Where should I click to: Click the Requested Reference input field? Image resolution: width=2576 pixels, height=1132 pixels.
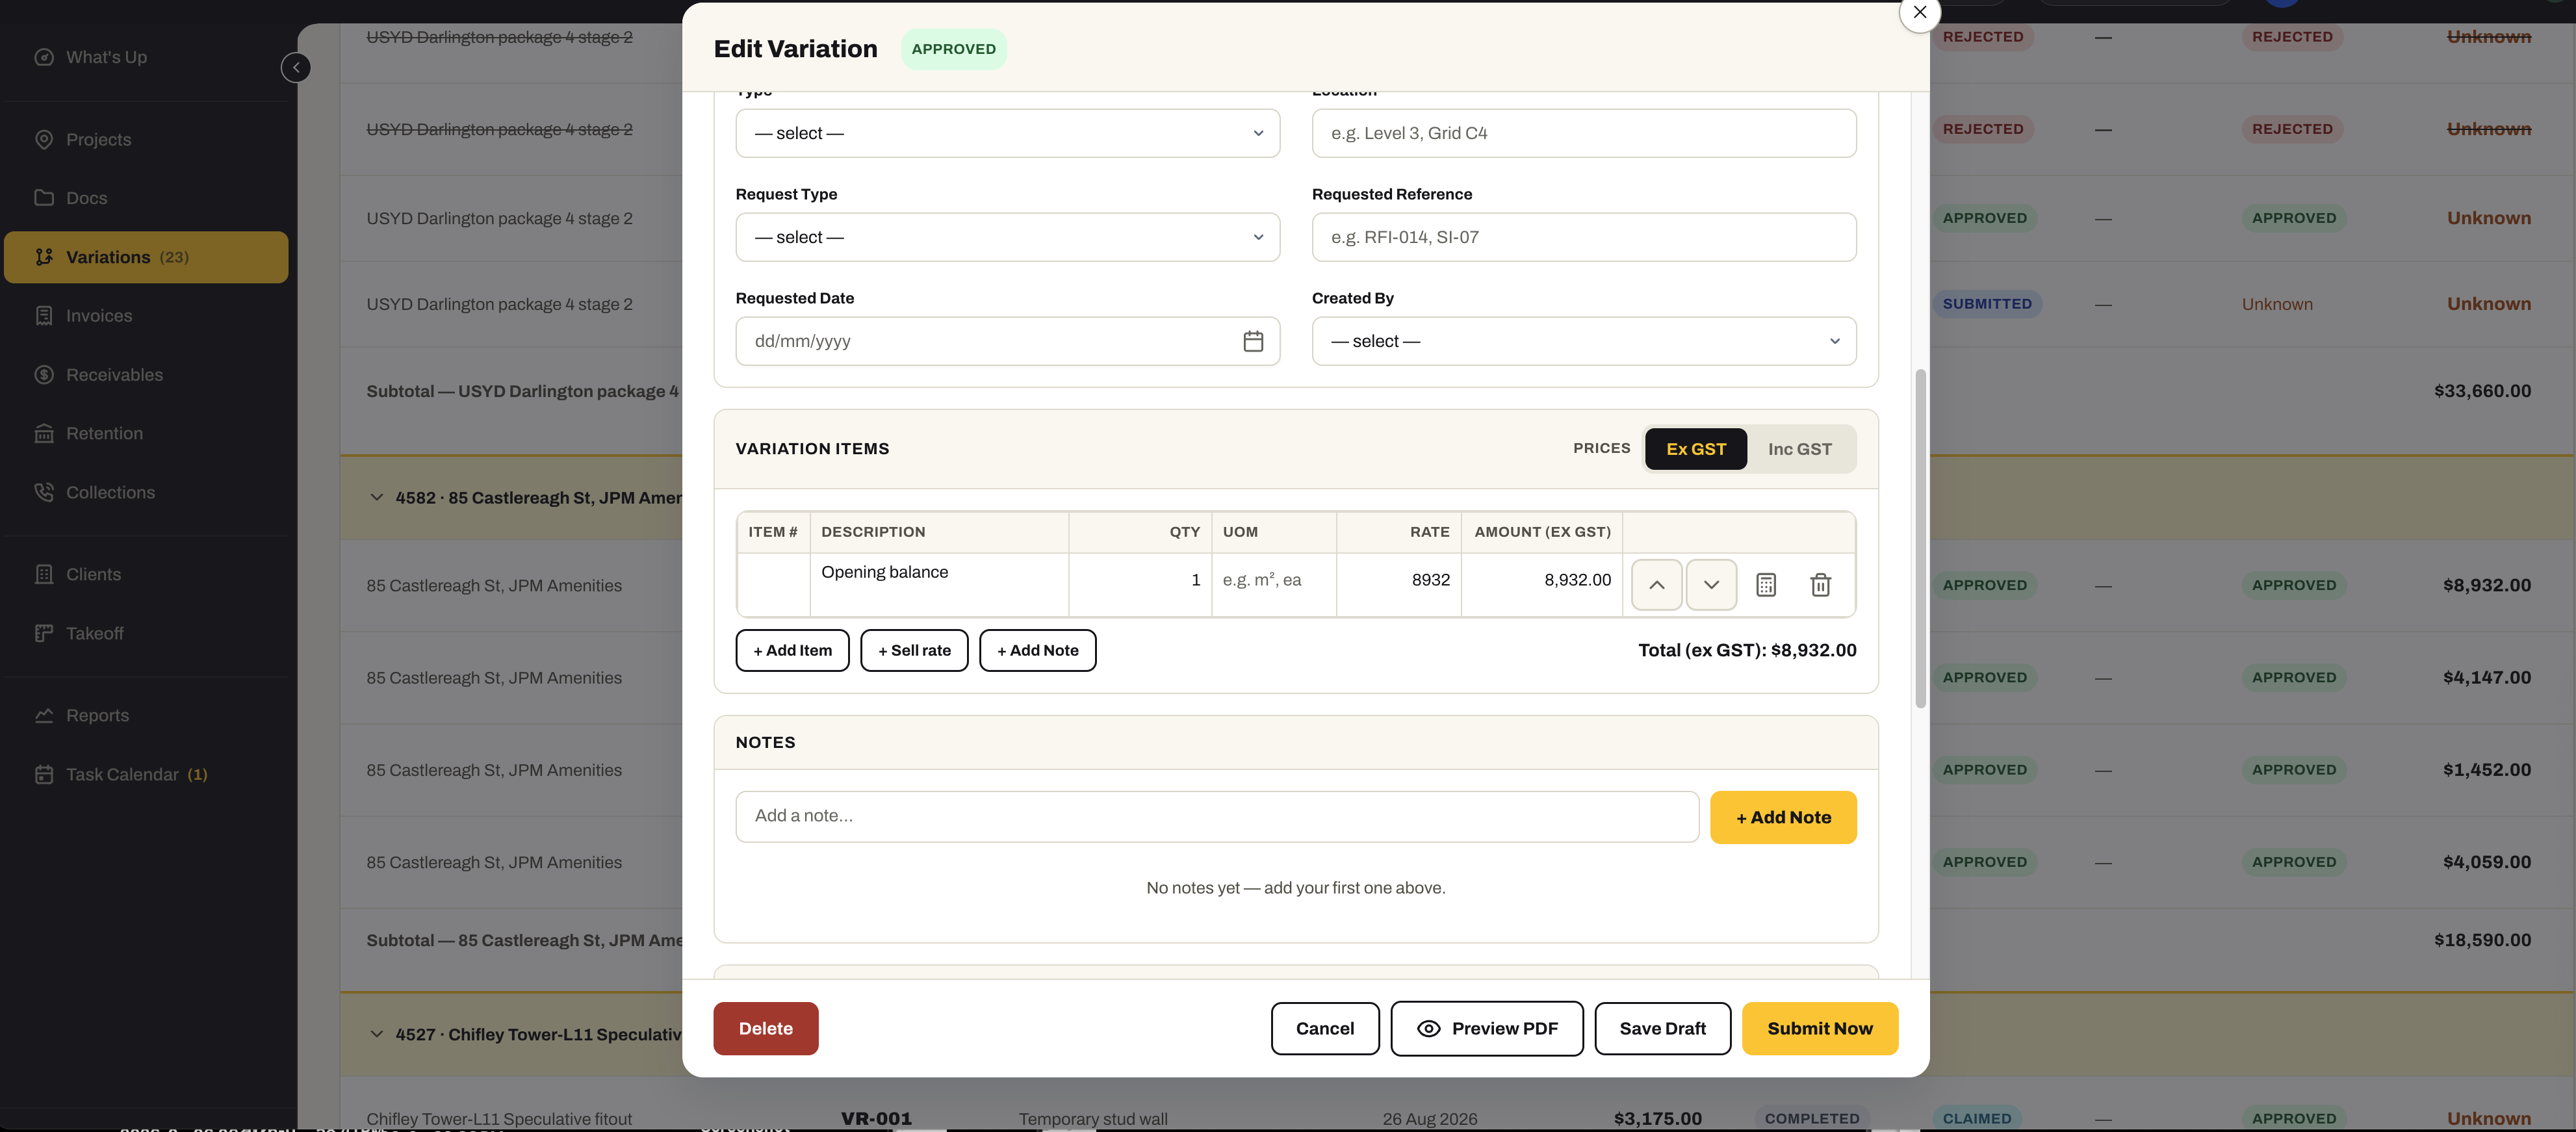1584,237
